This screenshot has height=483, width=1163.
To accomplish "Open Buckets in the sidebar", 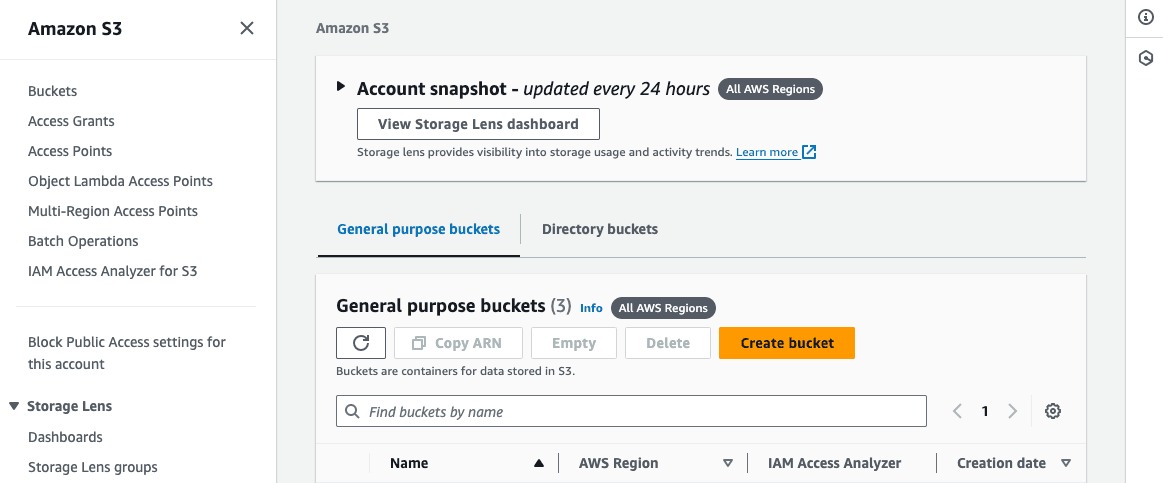I will tap(53, 91).
